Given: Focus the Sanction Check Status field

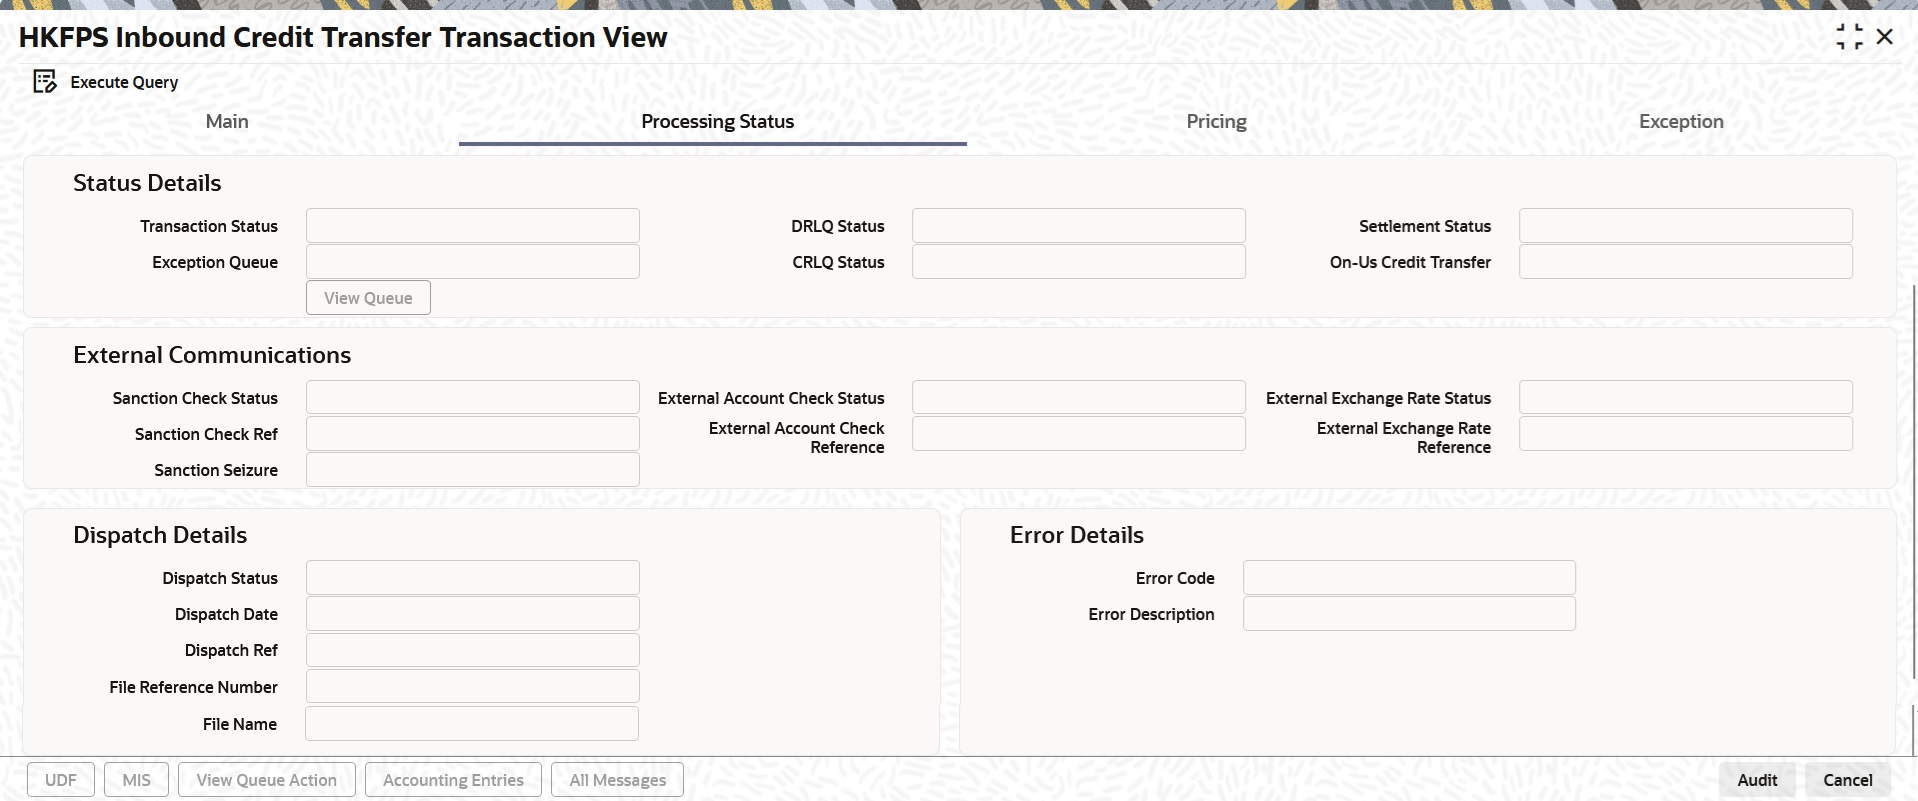Looking at the screenshot, I should [x=472, y=398].
